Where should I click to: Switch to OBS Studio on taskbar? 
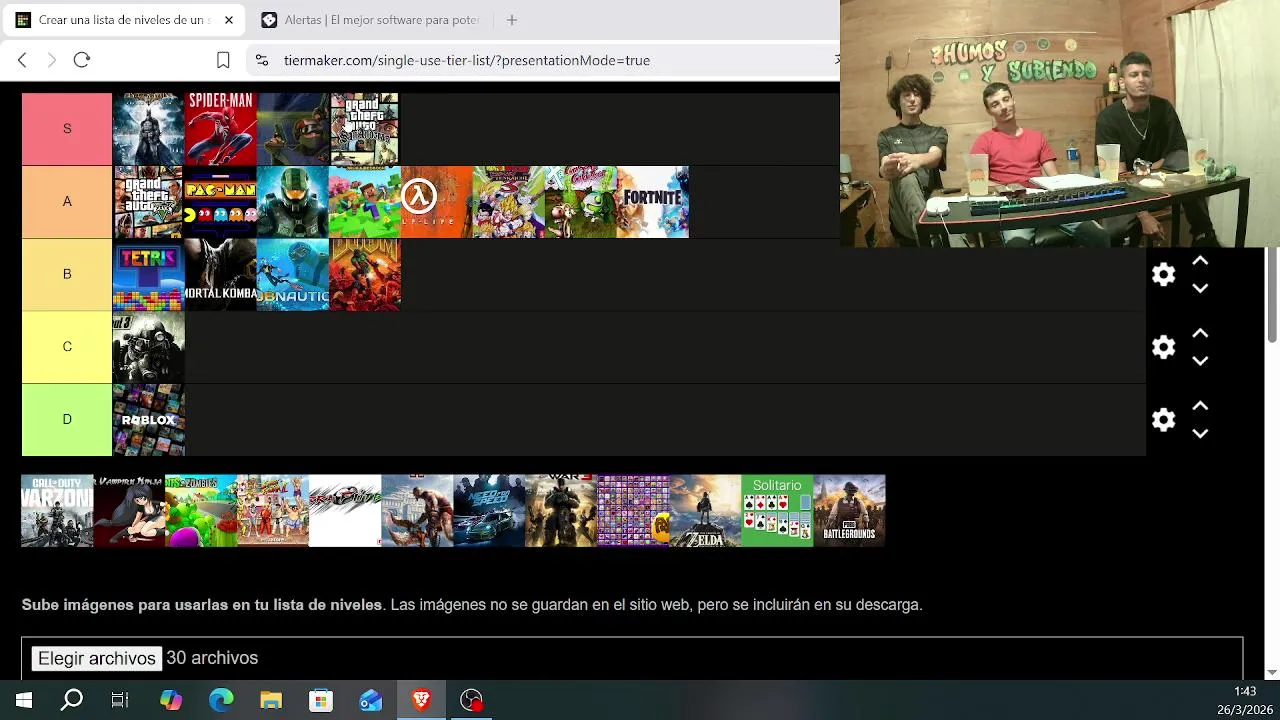[471, 700]
